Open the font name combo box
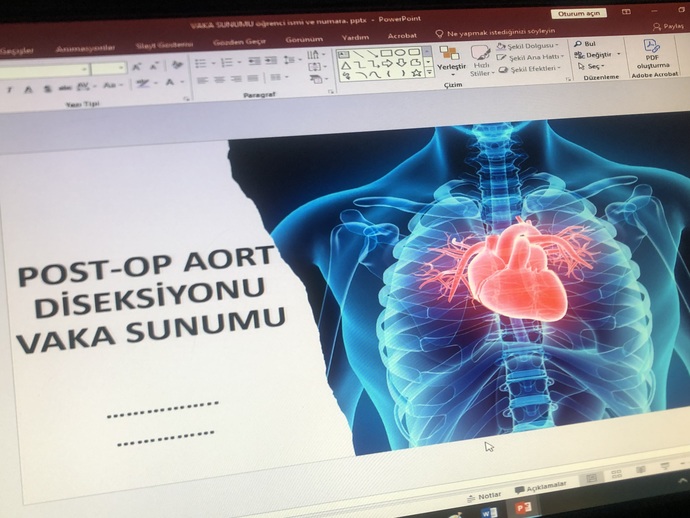690x518 pixels. point(44,70)
